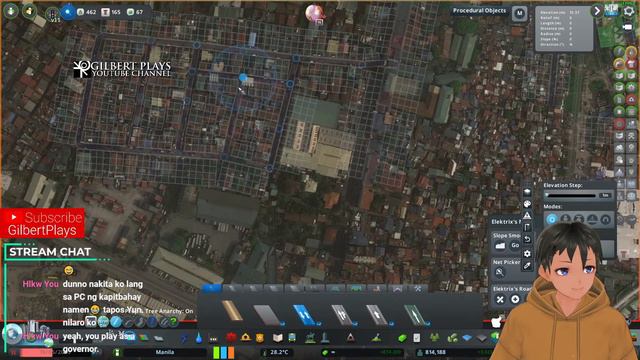Click the Procedural Objects label button
Viewport: 640px width, 360px height.
[x=479, y=11]
